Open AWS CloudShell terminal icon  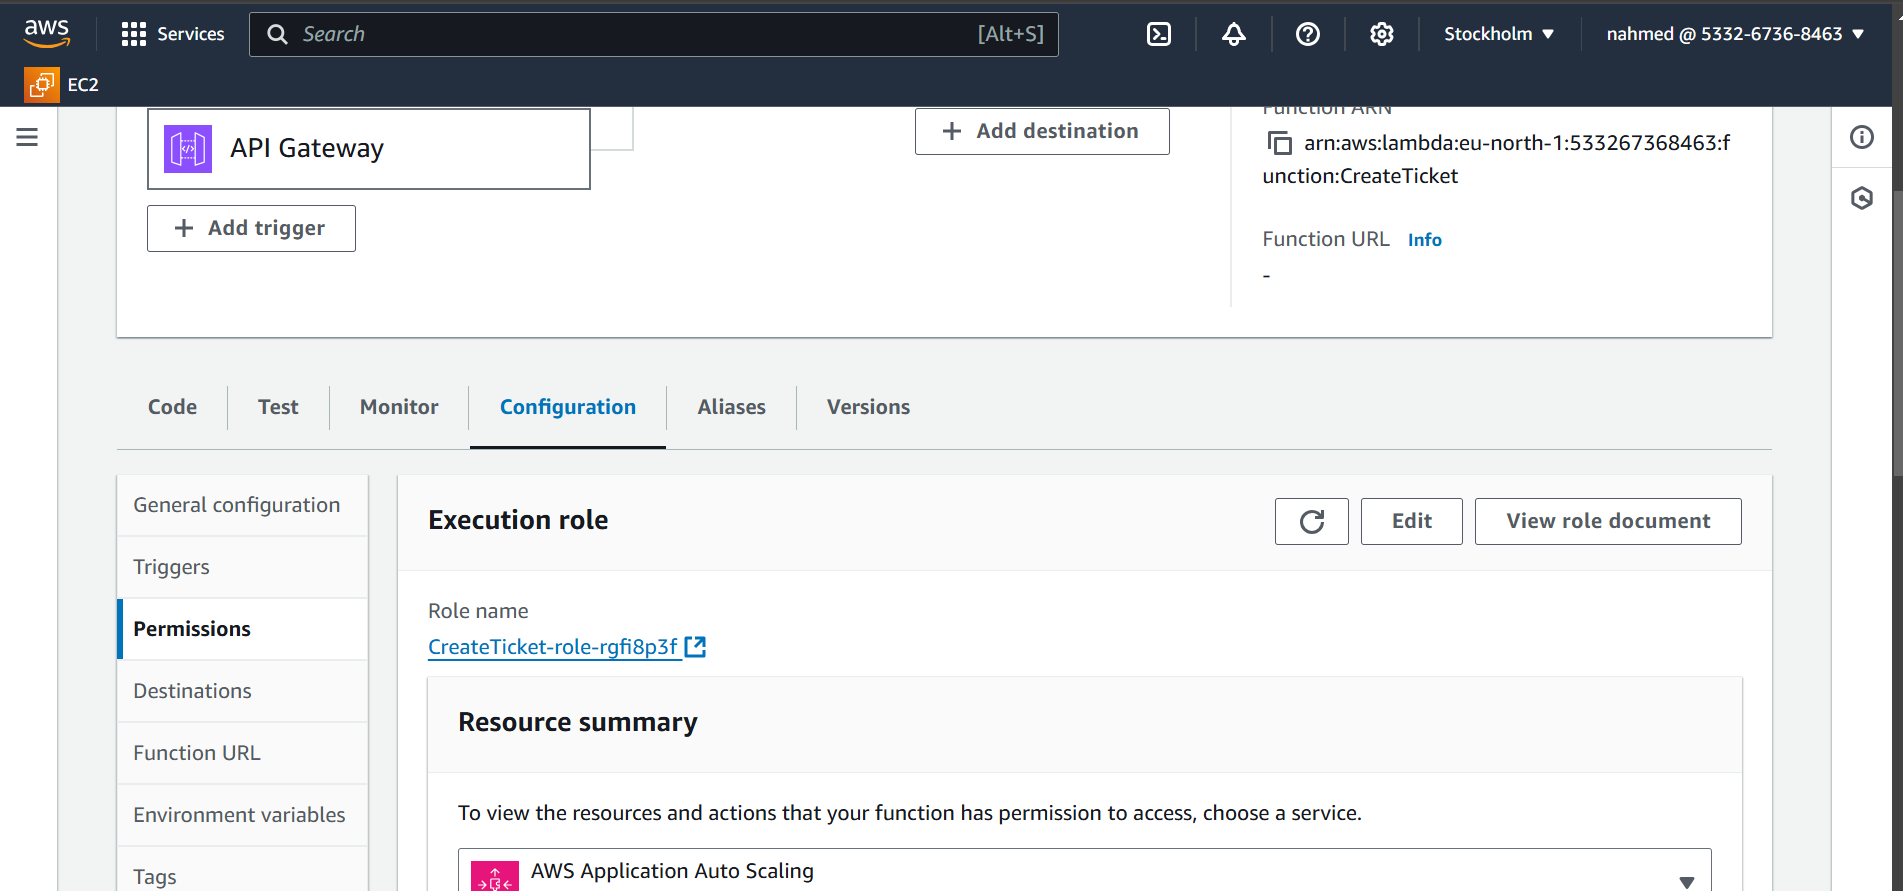1159,34
